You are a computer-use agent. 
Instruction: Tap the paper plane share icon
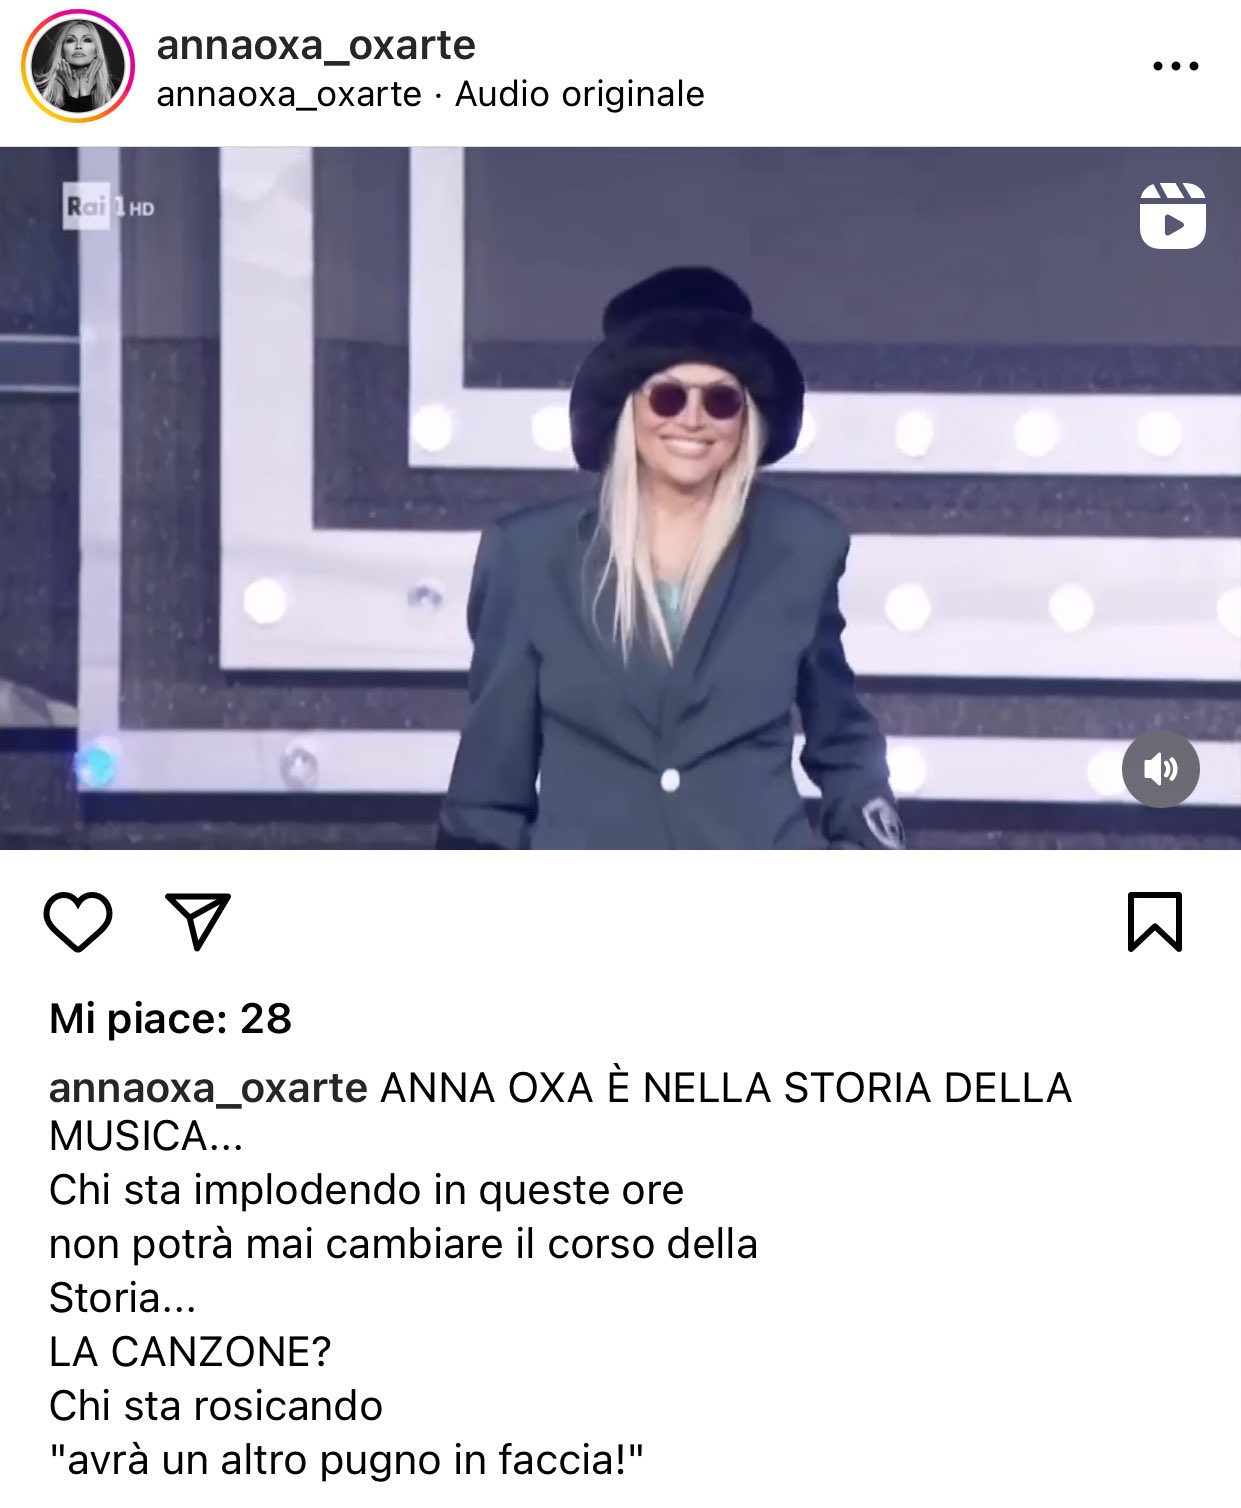(198, 921)
